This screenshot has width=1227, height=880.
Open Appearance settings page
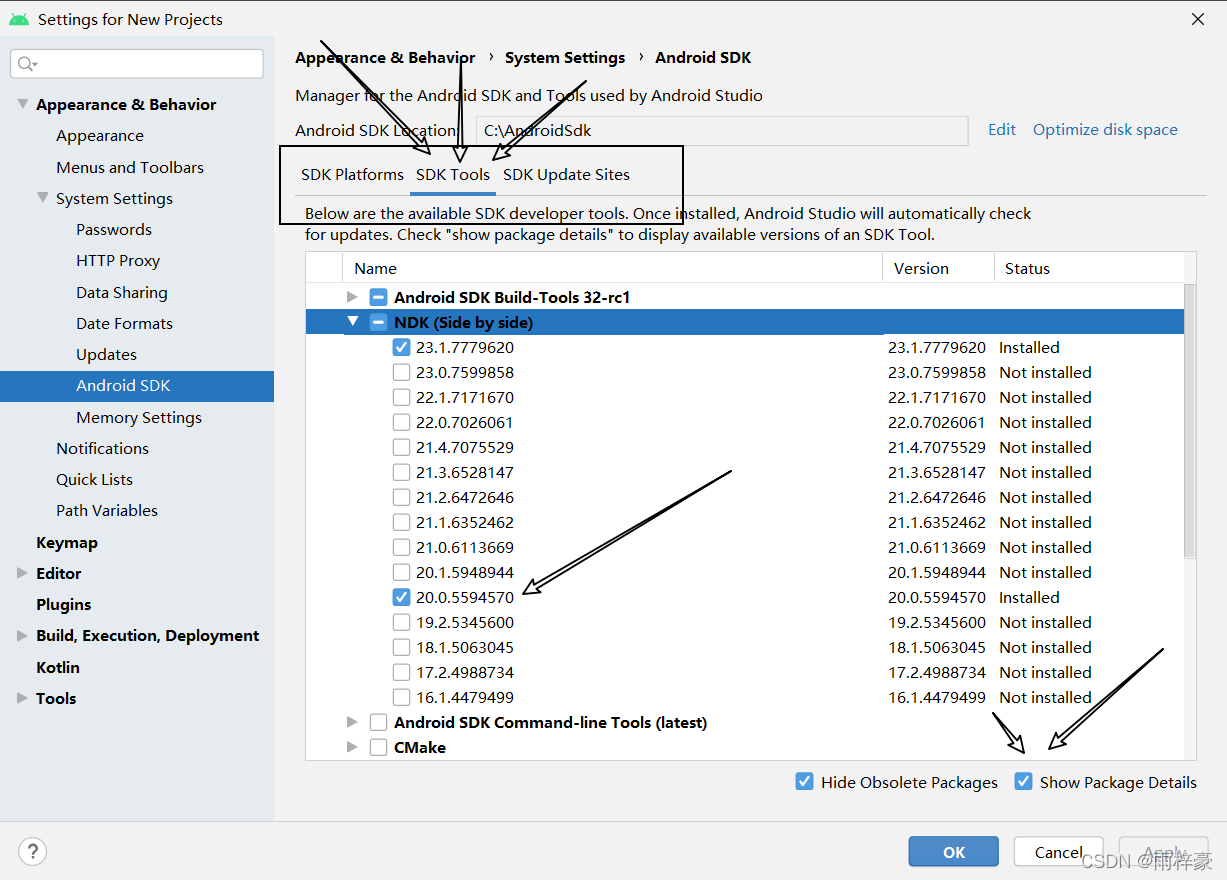[100, 136]
